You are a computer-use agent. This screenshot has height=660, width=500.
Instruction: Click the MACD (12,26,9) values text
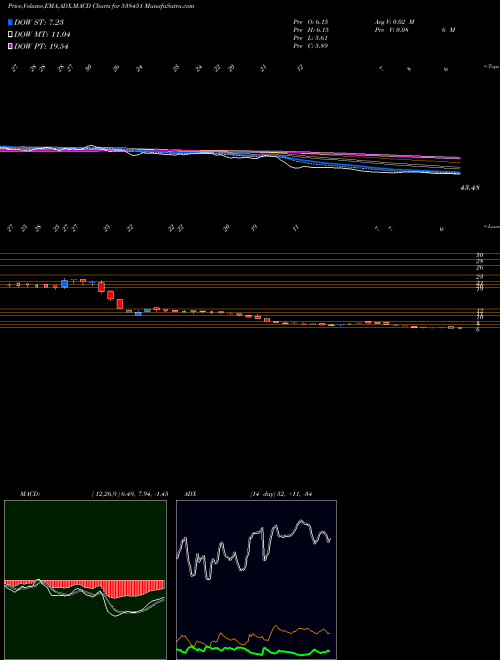click(x=130, y=494)
